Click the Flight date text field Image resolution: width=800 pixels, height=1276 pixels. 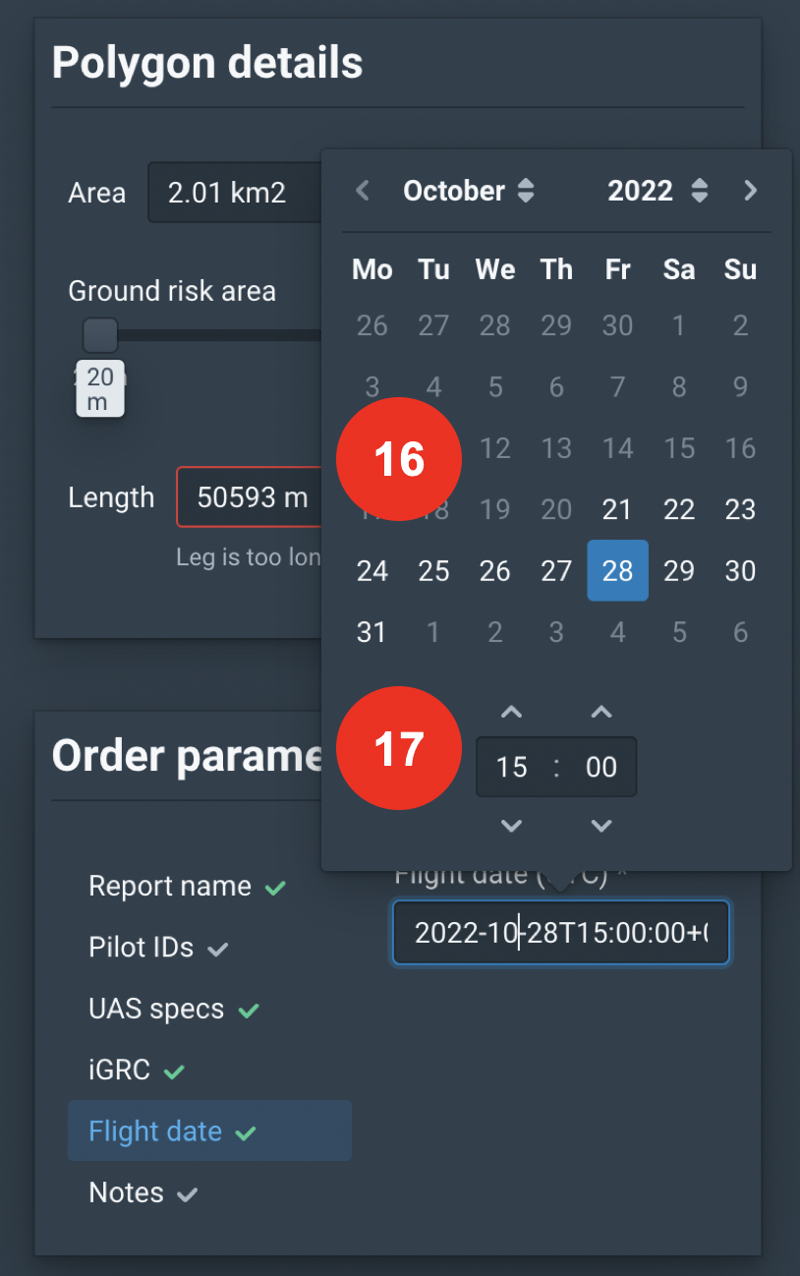click(560, 933)
